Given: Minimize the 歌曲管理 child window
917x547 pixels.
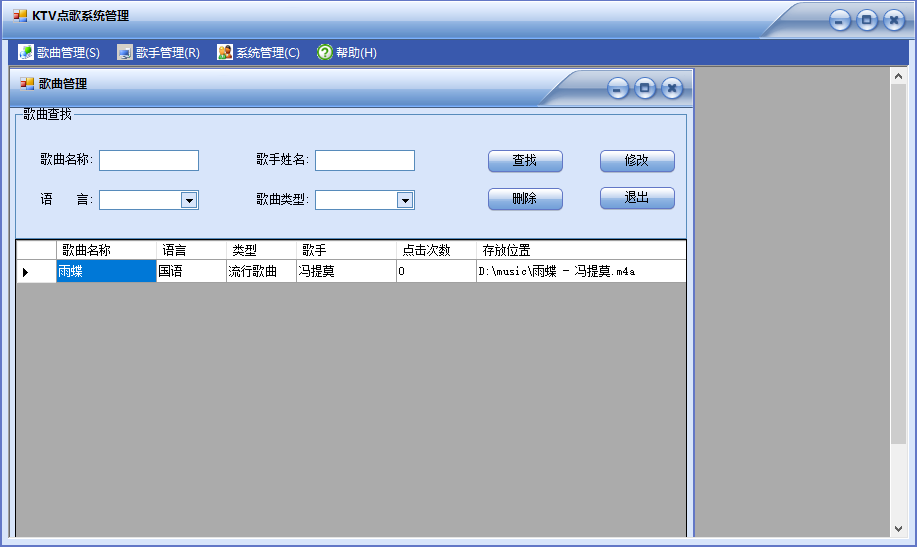Looking at the screenshot, I should (x=618, y=89).
